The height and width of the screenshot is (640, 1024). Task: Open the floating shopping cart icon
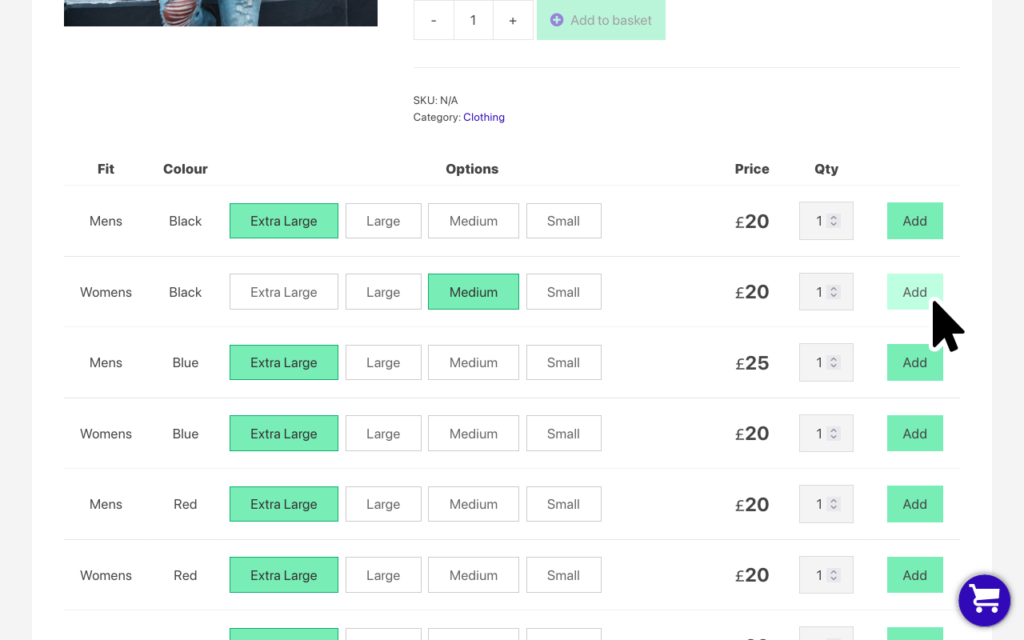click(984, 600)
